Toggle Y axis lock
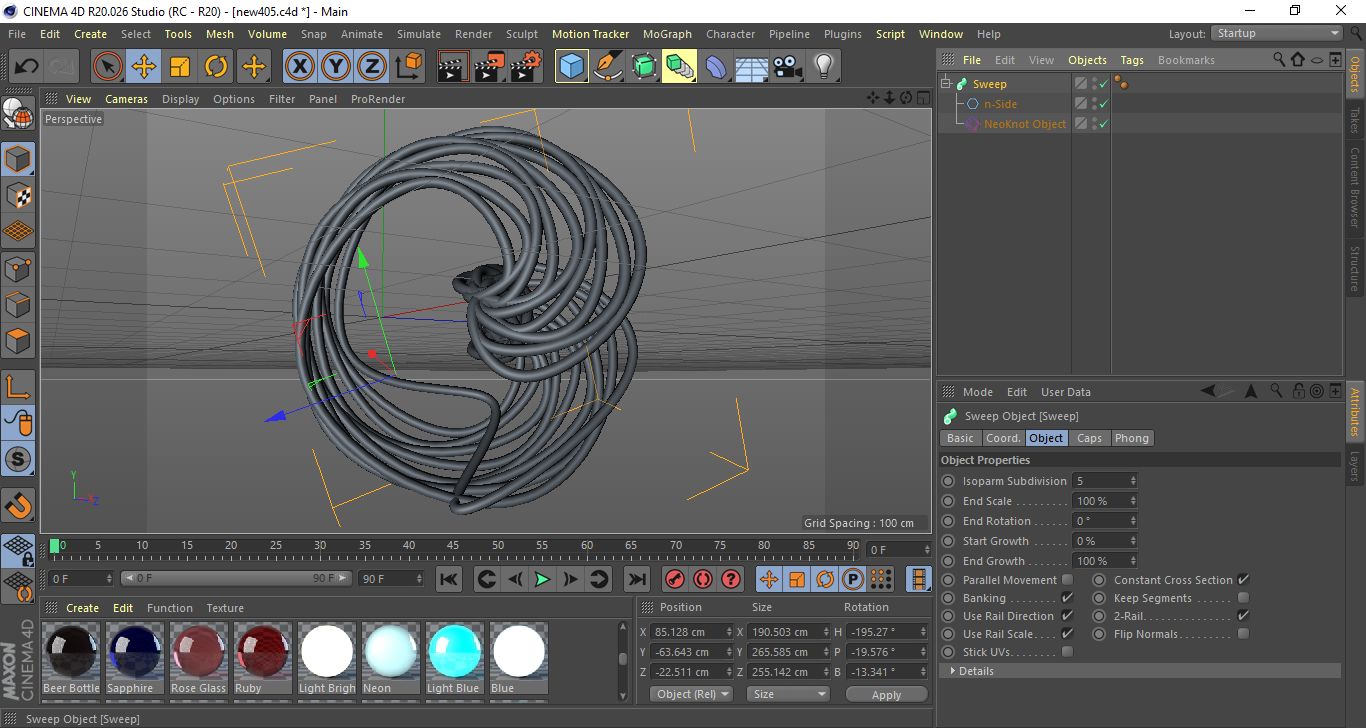1366x728 pixels. coord(336,67)
